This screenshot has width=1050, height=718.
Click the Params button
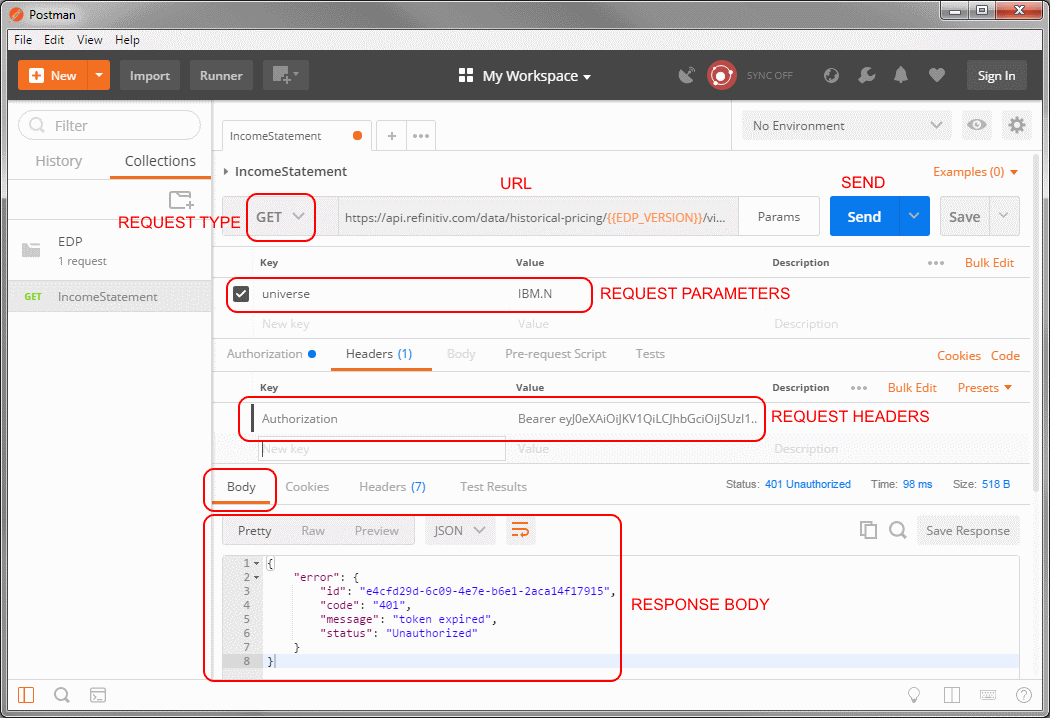[x=779, y=216]
